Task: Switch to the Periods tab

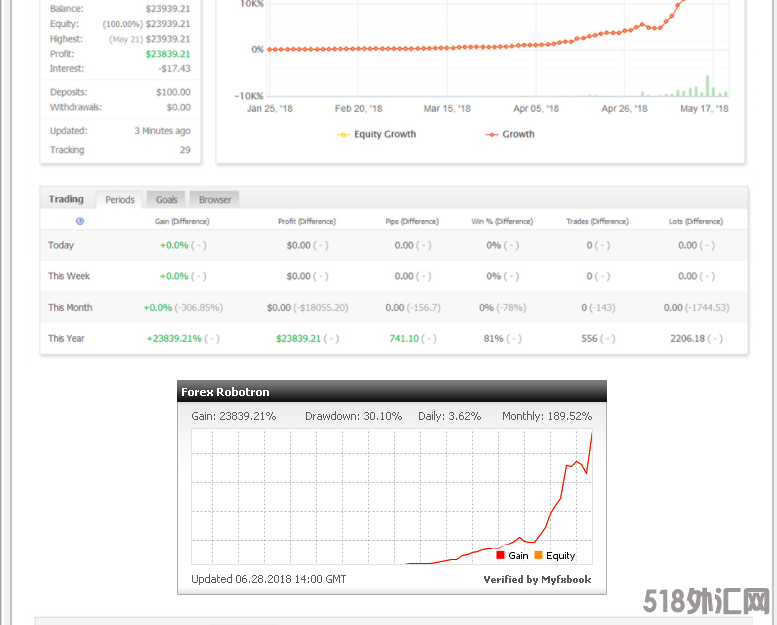Action: point(119,200)
